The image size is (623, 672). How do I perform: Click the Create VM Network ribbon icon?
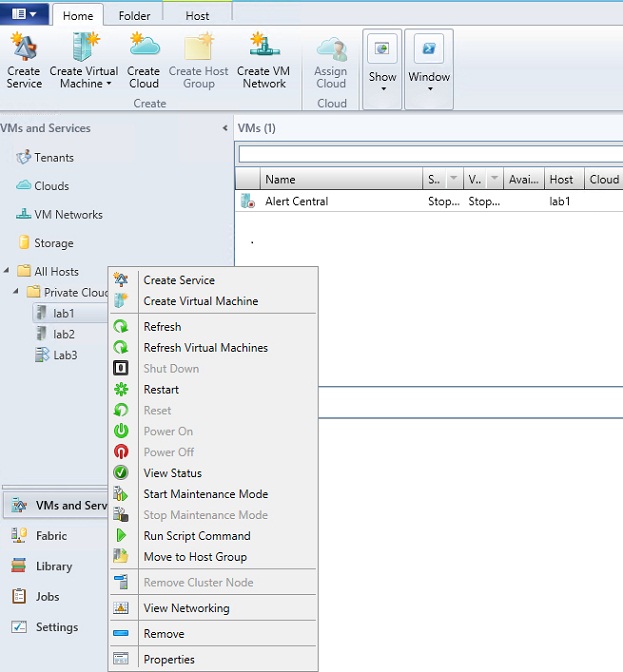click(264, 44)
